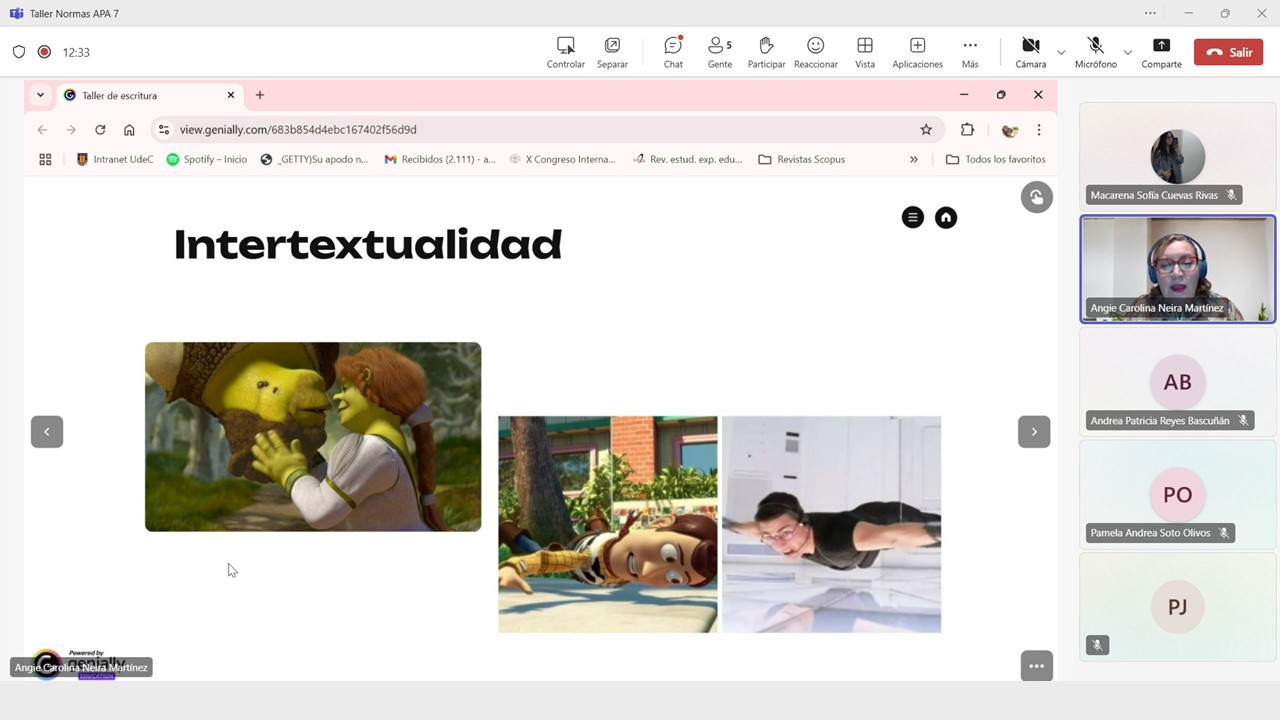The height and width of the screenshot is (720, 1280).
Task: Open a new browser tab
Action: click(260, 95)
